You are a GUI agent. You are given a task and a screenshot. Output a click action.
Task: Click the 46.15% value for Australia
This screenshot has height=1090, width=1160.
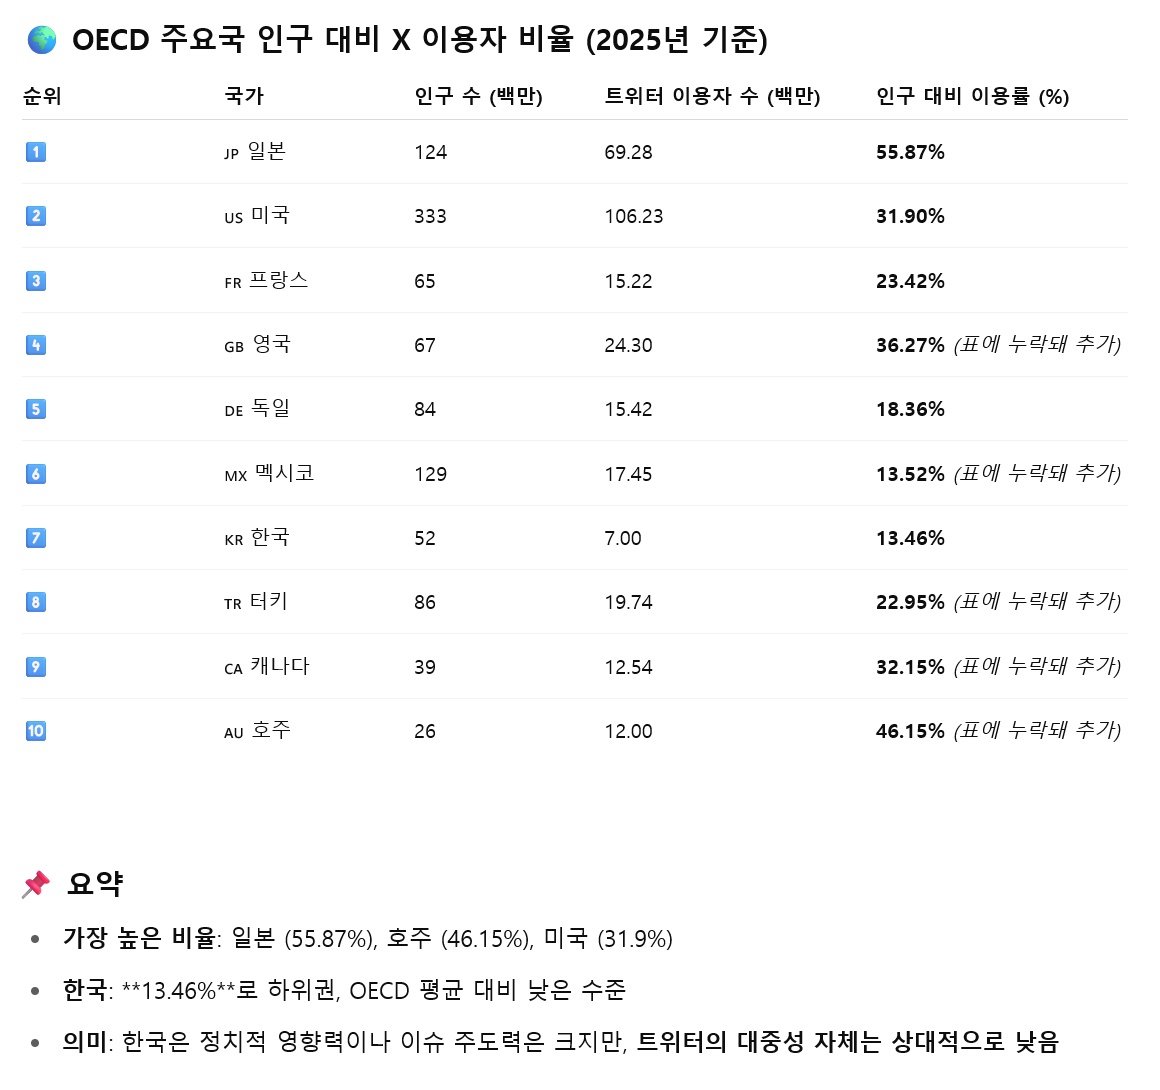(911, 732)
